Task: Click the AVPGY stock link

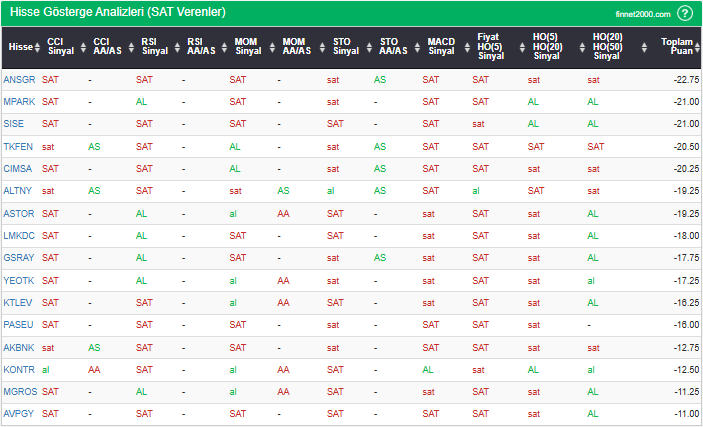Action: [x=18, y=414]
